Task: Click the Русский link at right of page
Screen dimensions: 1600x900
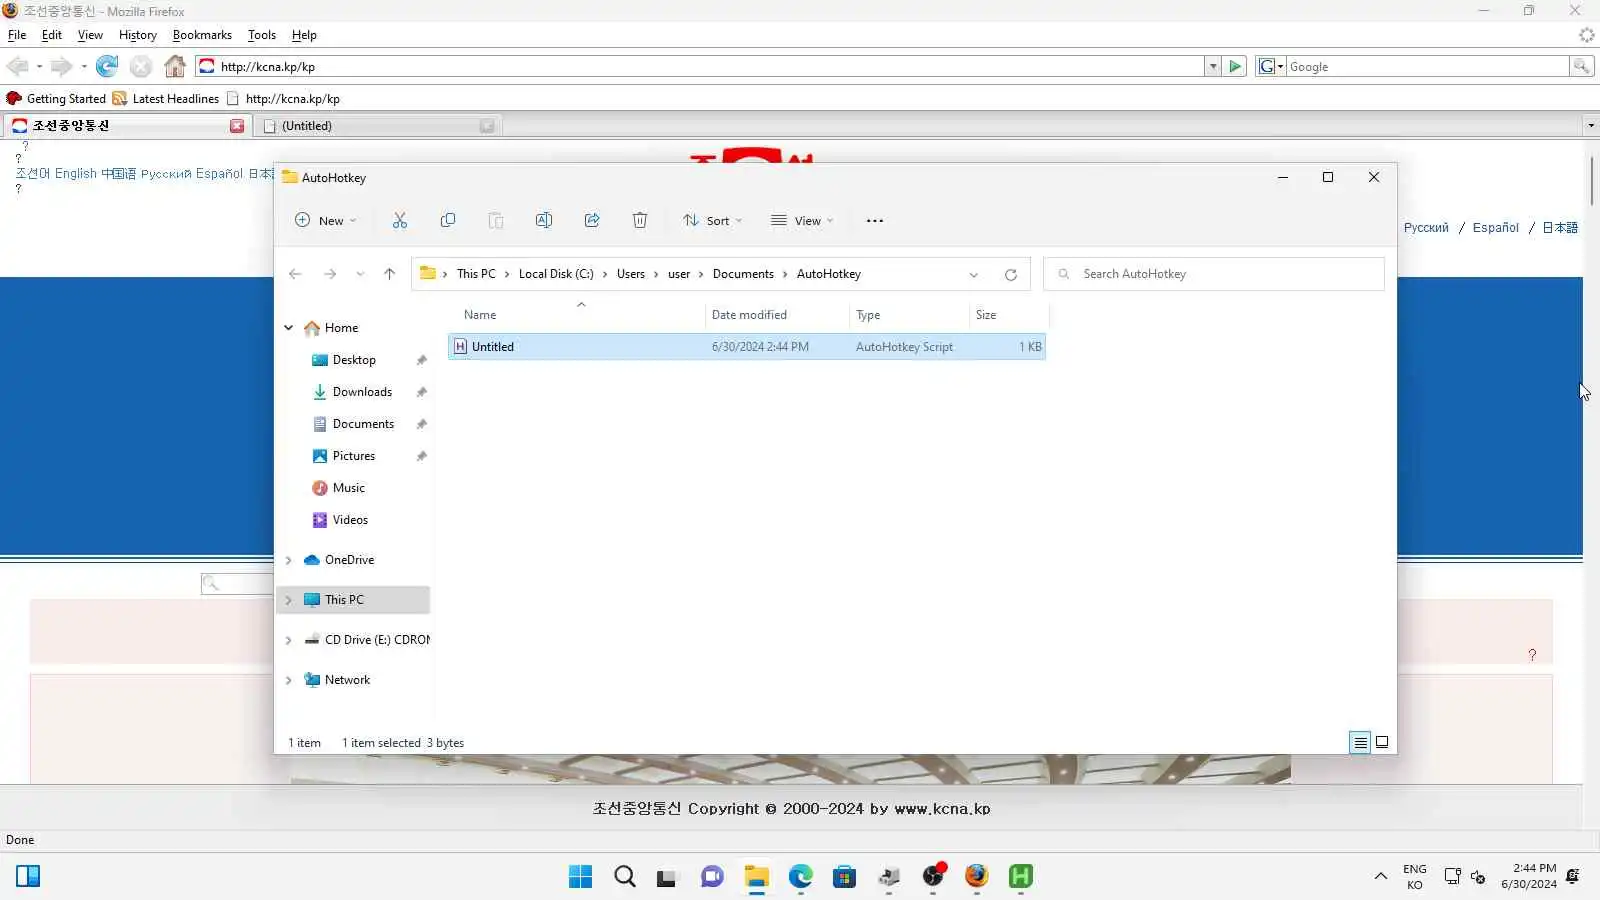Action: pos(1426,228)
